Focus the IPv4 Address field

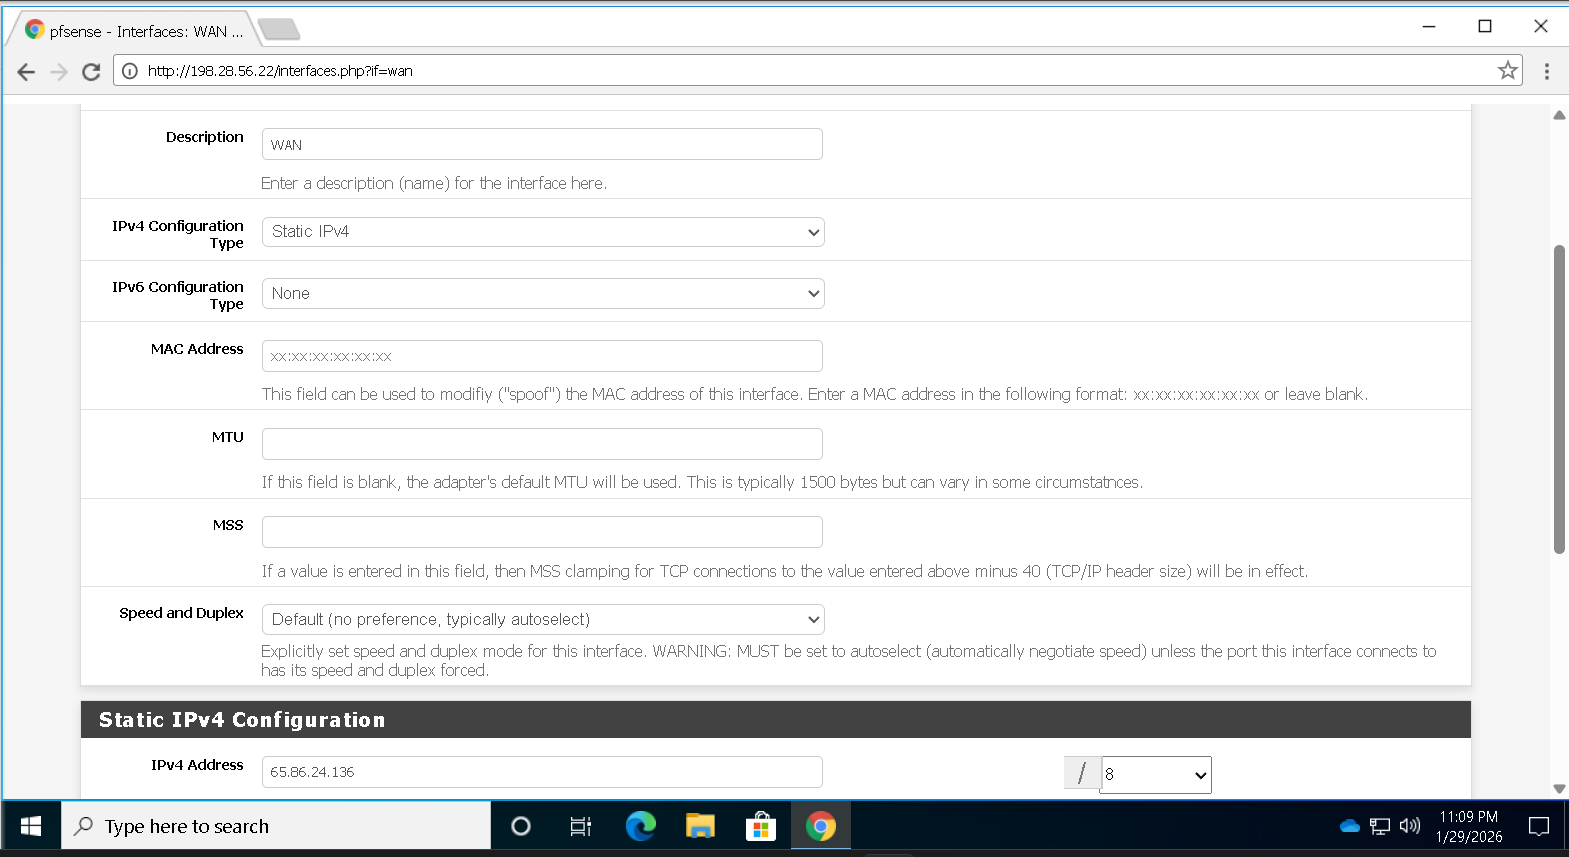pyautogui.click(x=542, y=772)
